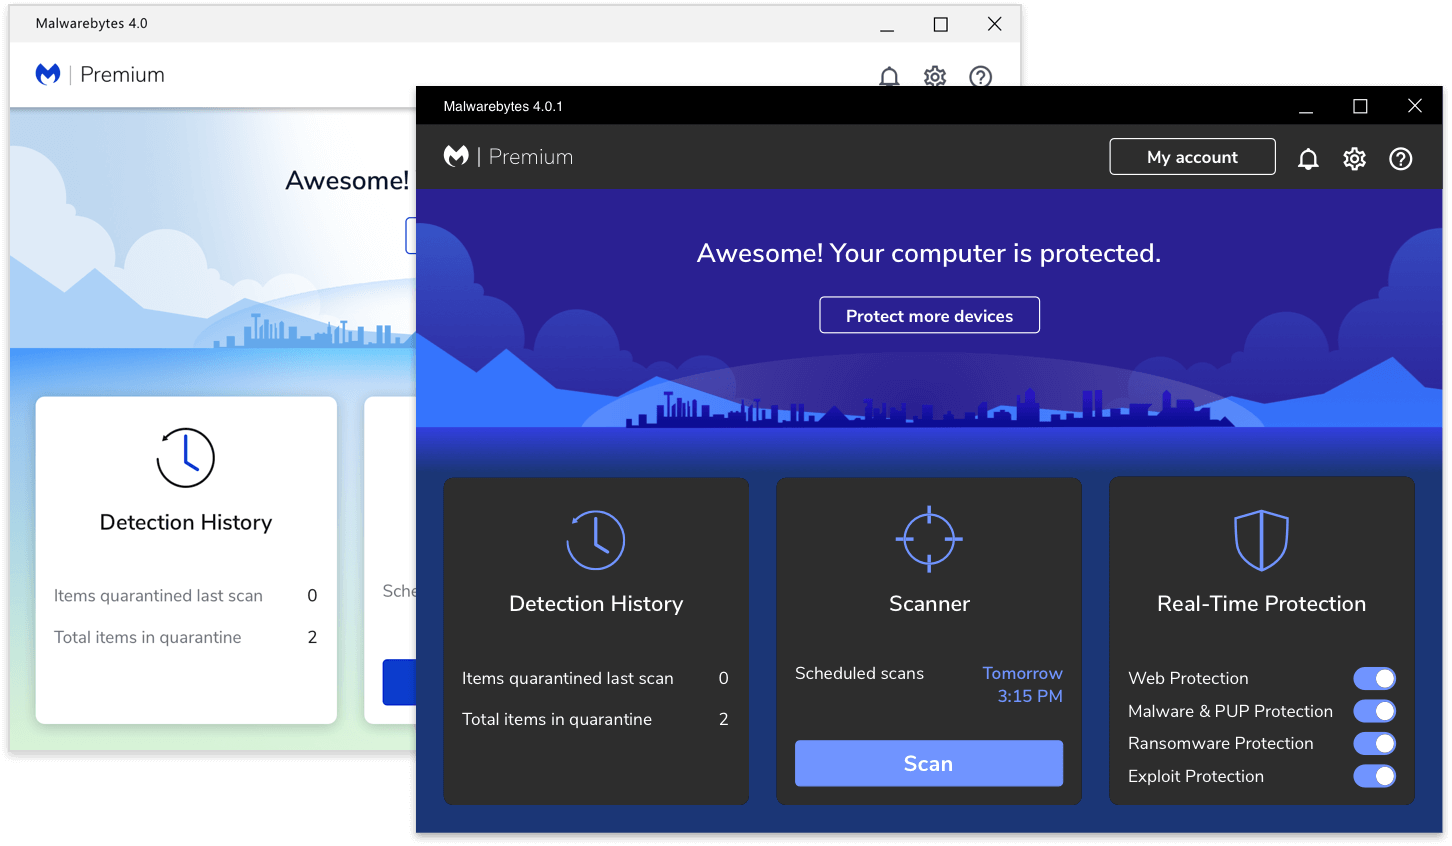This screenshot has height=846, width=1452.
Task: Click Malwarebytes logo in light window header
Action: [x=48, y=74]
